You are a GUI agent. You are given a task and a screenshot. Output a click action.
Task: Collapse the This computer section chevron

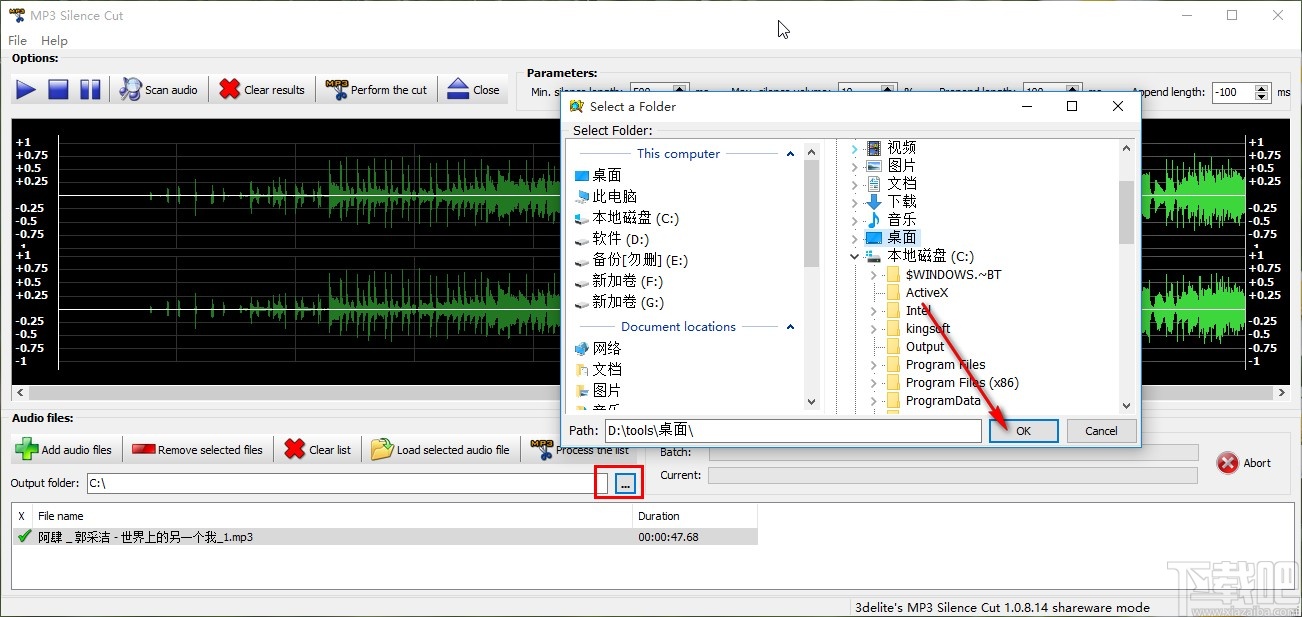789,153
